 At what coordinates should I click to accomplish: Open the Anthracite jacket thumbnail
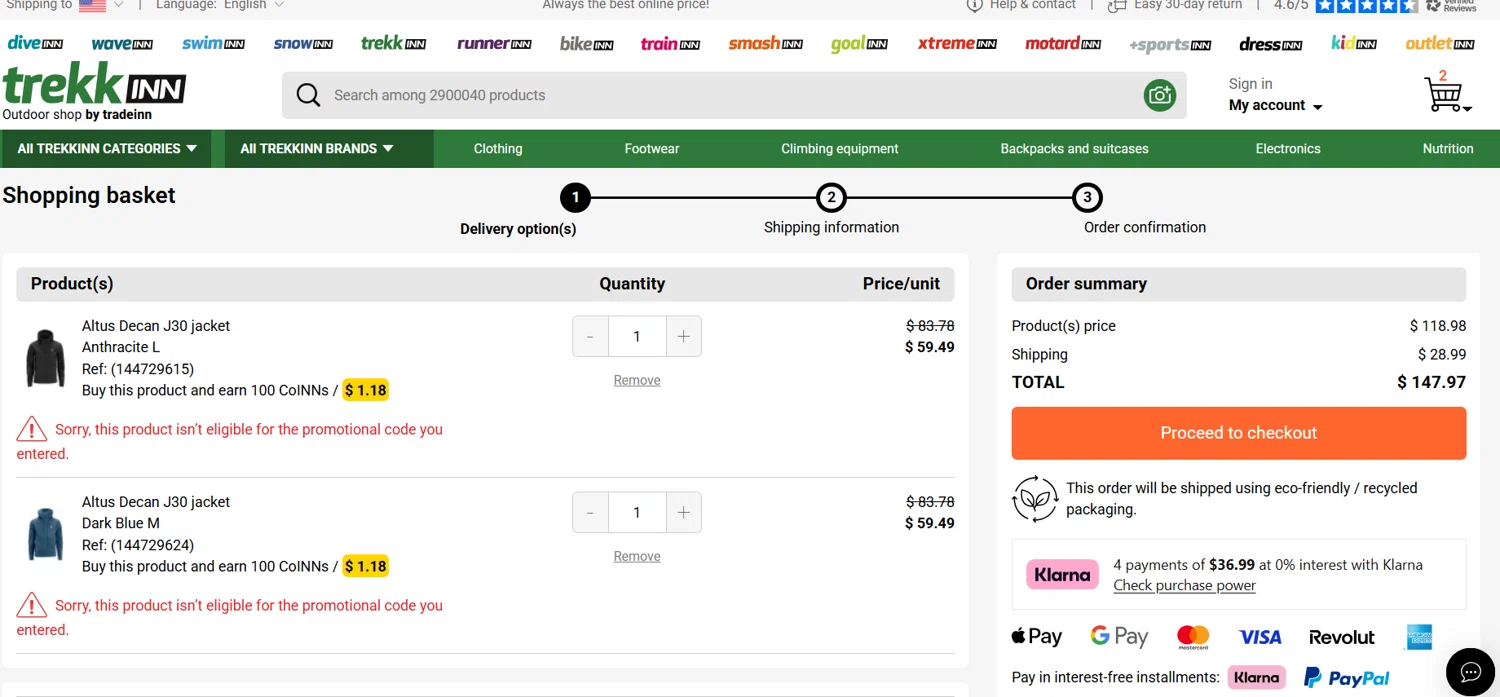pyautogui.click(x=45, y=358)
